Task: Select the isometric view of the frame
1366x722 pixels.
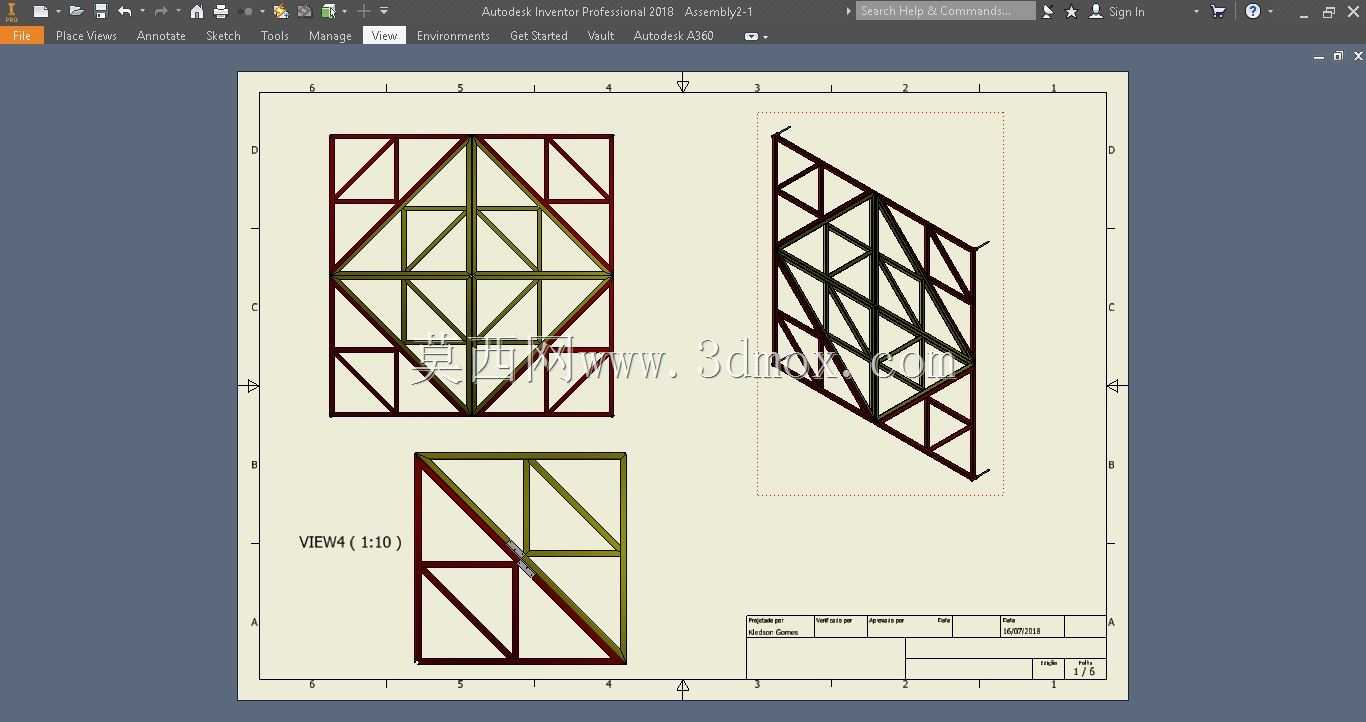Action: [880, 303]
